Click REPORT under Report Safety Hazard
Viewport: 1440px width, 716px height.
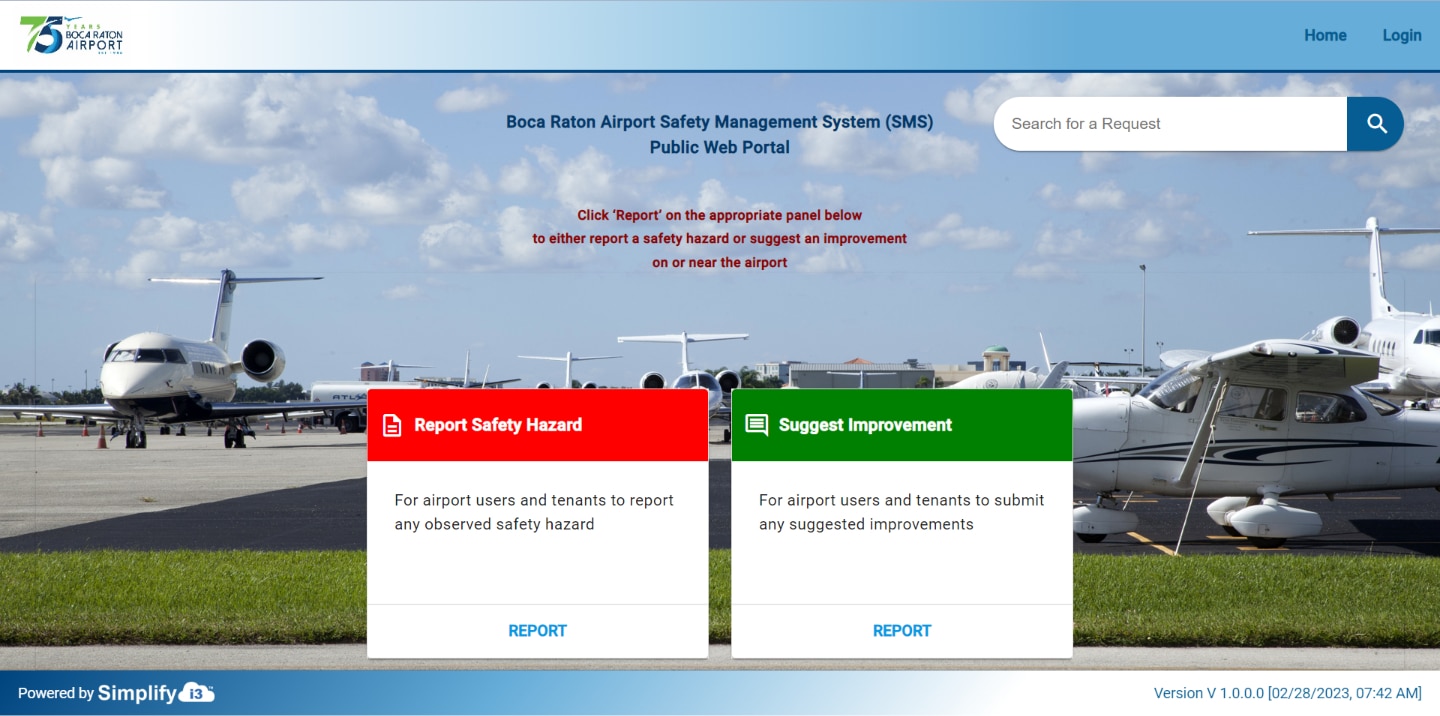point(537,631)
